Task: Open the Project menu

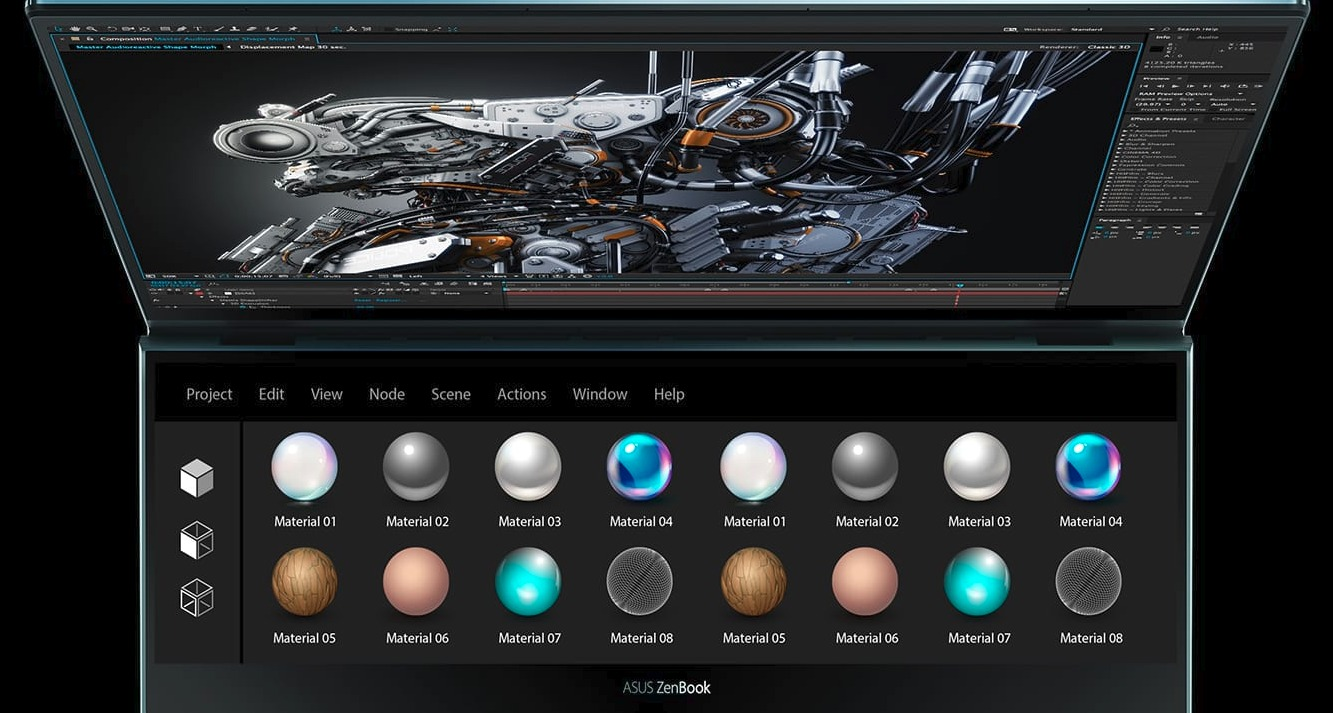Action: 209,394
